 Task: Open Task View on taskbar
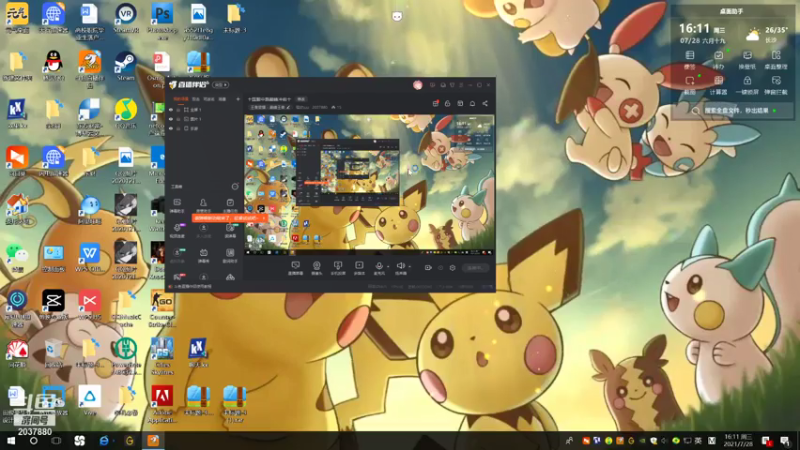click(56, 441)
